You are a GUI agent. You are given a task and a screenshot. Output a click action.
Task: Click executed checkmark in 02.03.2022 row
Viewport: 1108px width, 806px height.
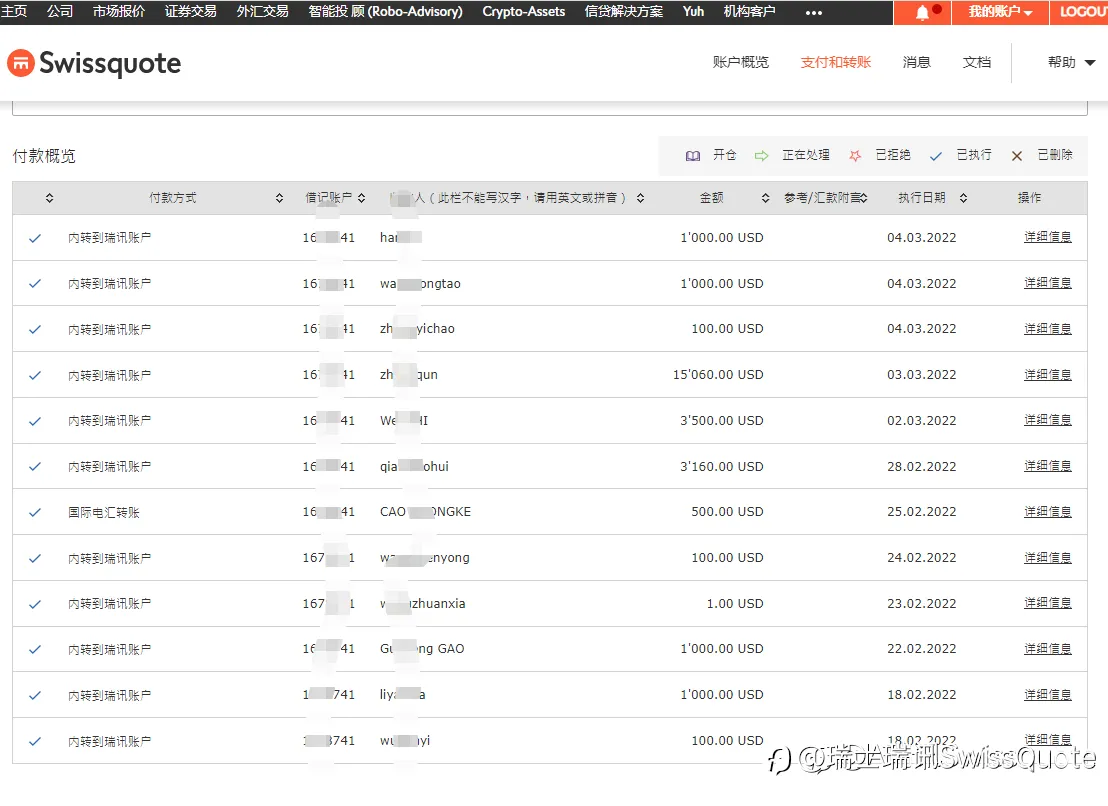(35, 421)
